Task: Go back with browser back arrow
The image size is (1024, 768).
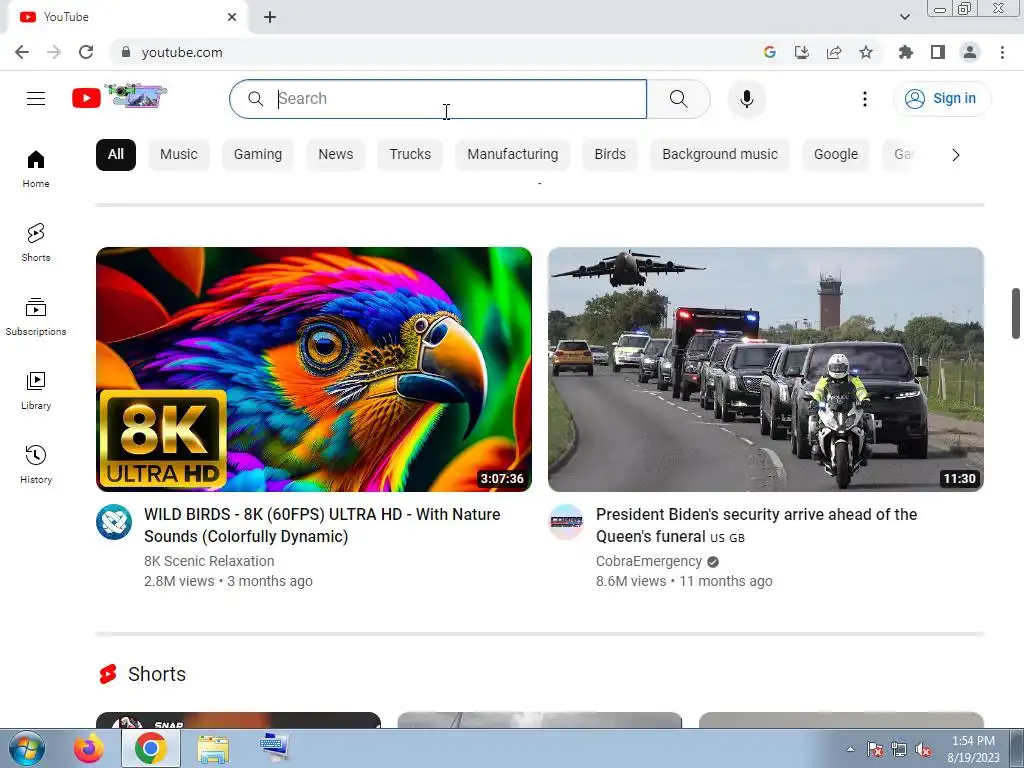Action: pyautogui.click(x=22, y=52)
